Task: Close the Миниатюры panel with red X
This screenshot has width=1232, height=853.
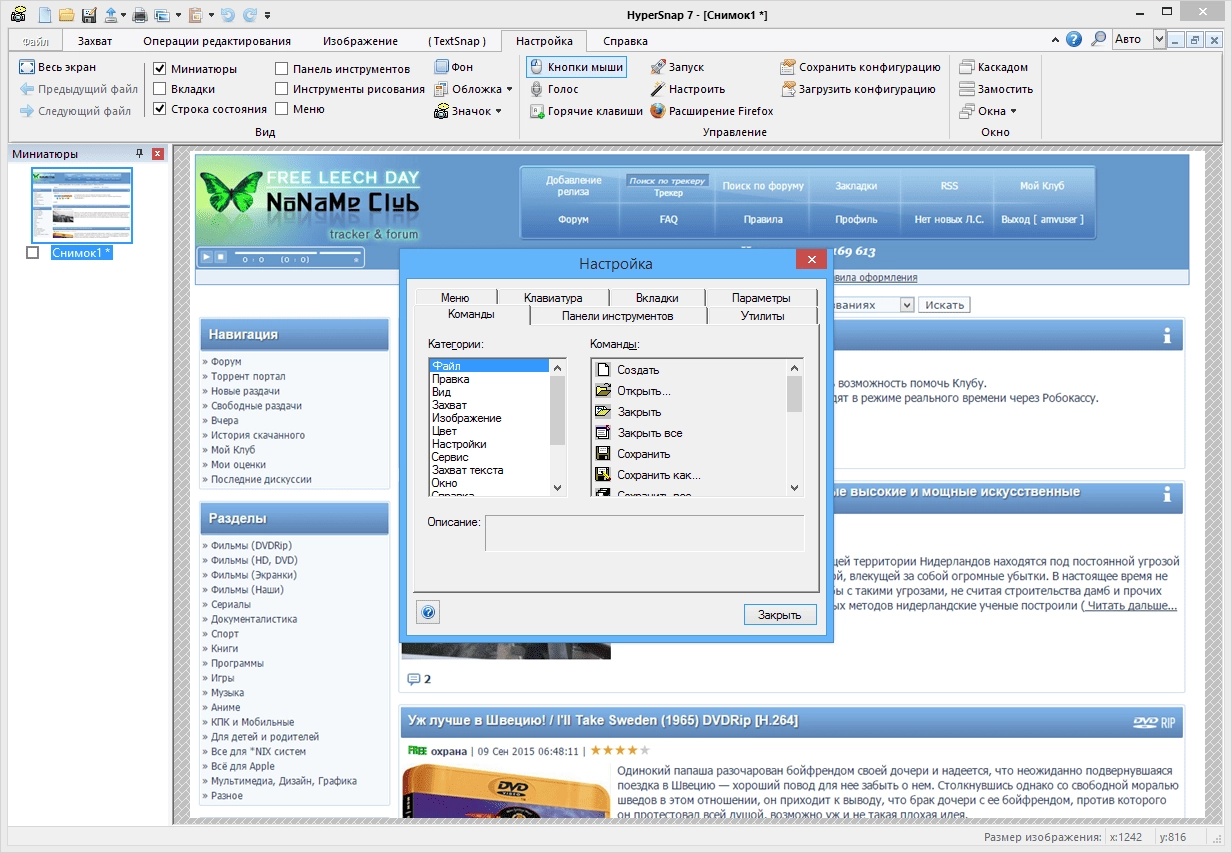Action: point(158,154)
